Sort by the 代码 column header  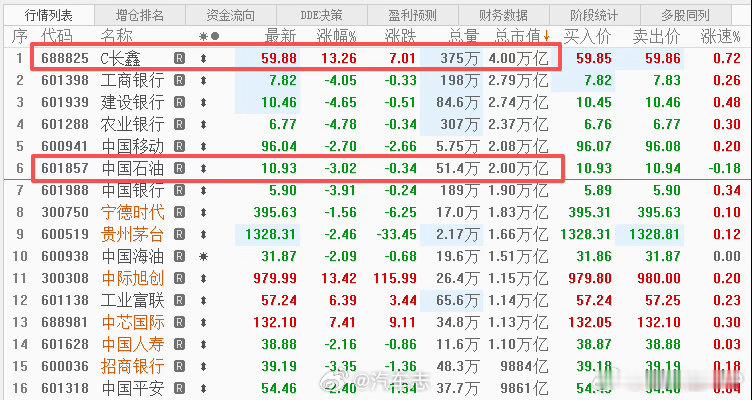[x=56, y=36]
